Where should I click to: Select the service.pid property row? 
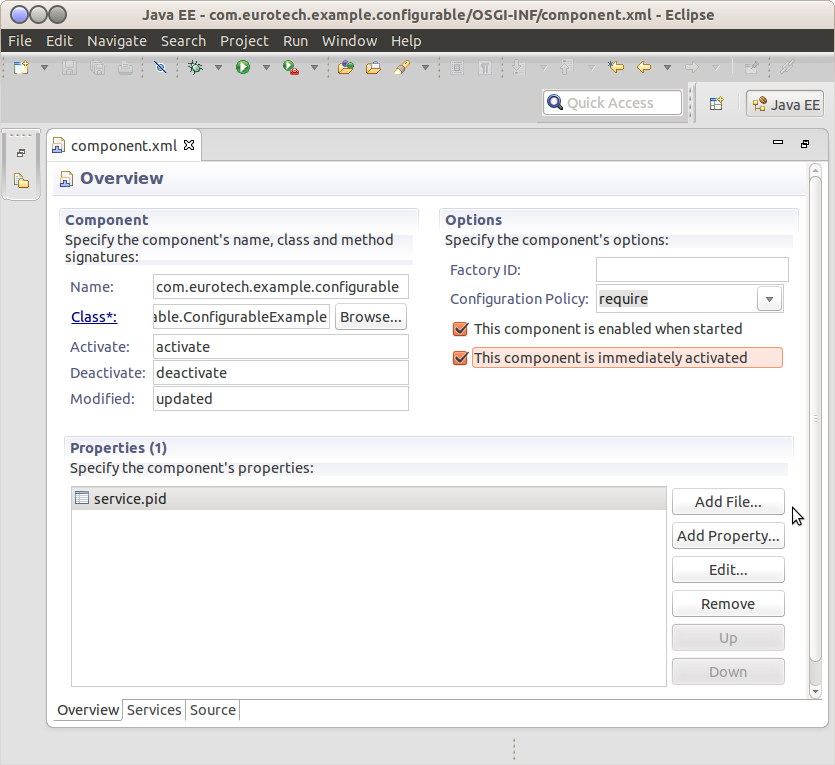(369, 499)
